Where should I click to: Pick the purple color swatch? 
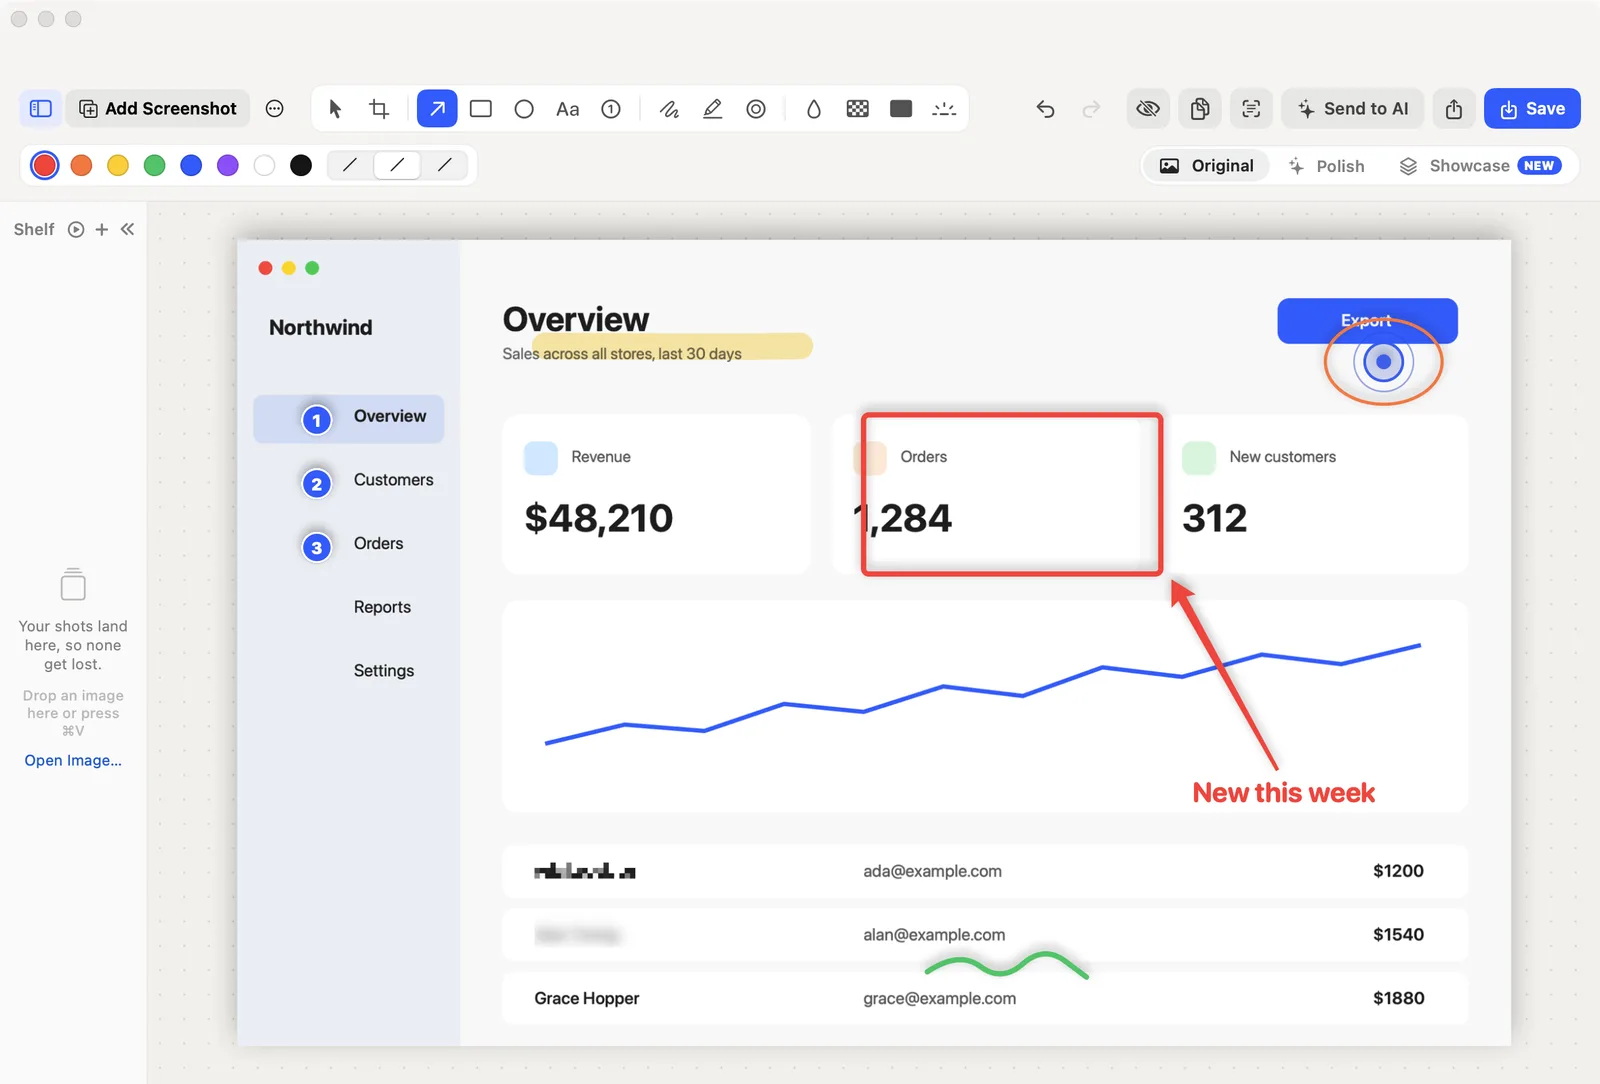[x=228, y=165]
